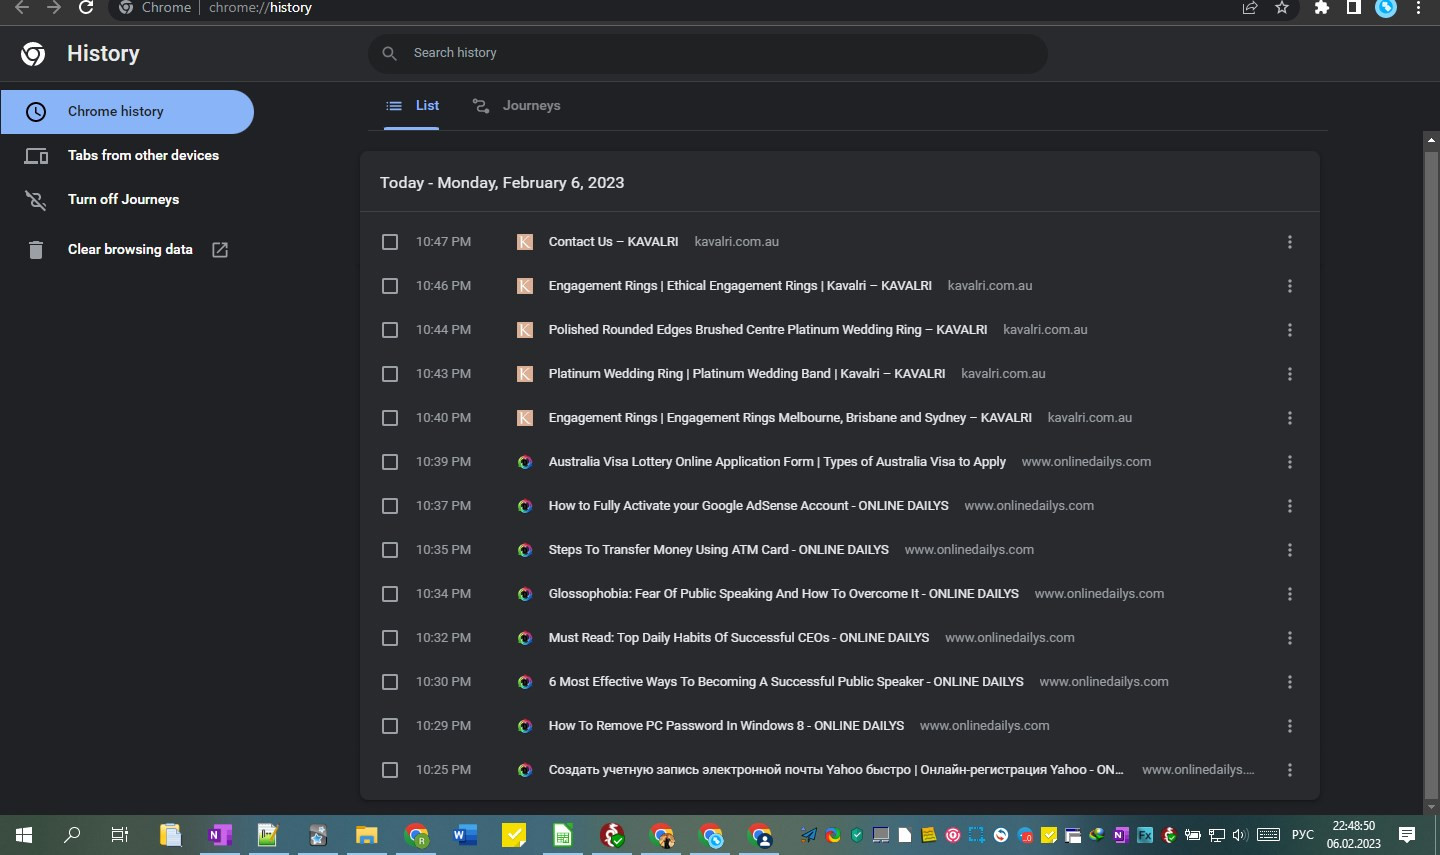Tick checkbox for Engagement Rings Melbourne entry

(390, 418)
